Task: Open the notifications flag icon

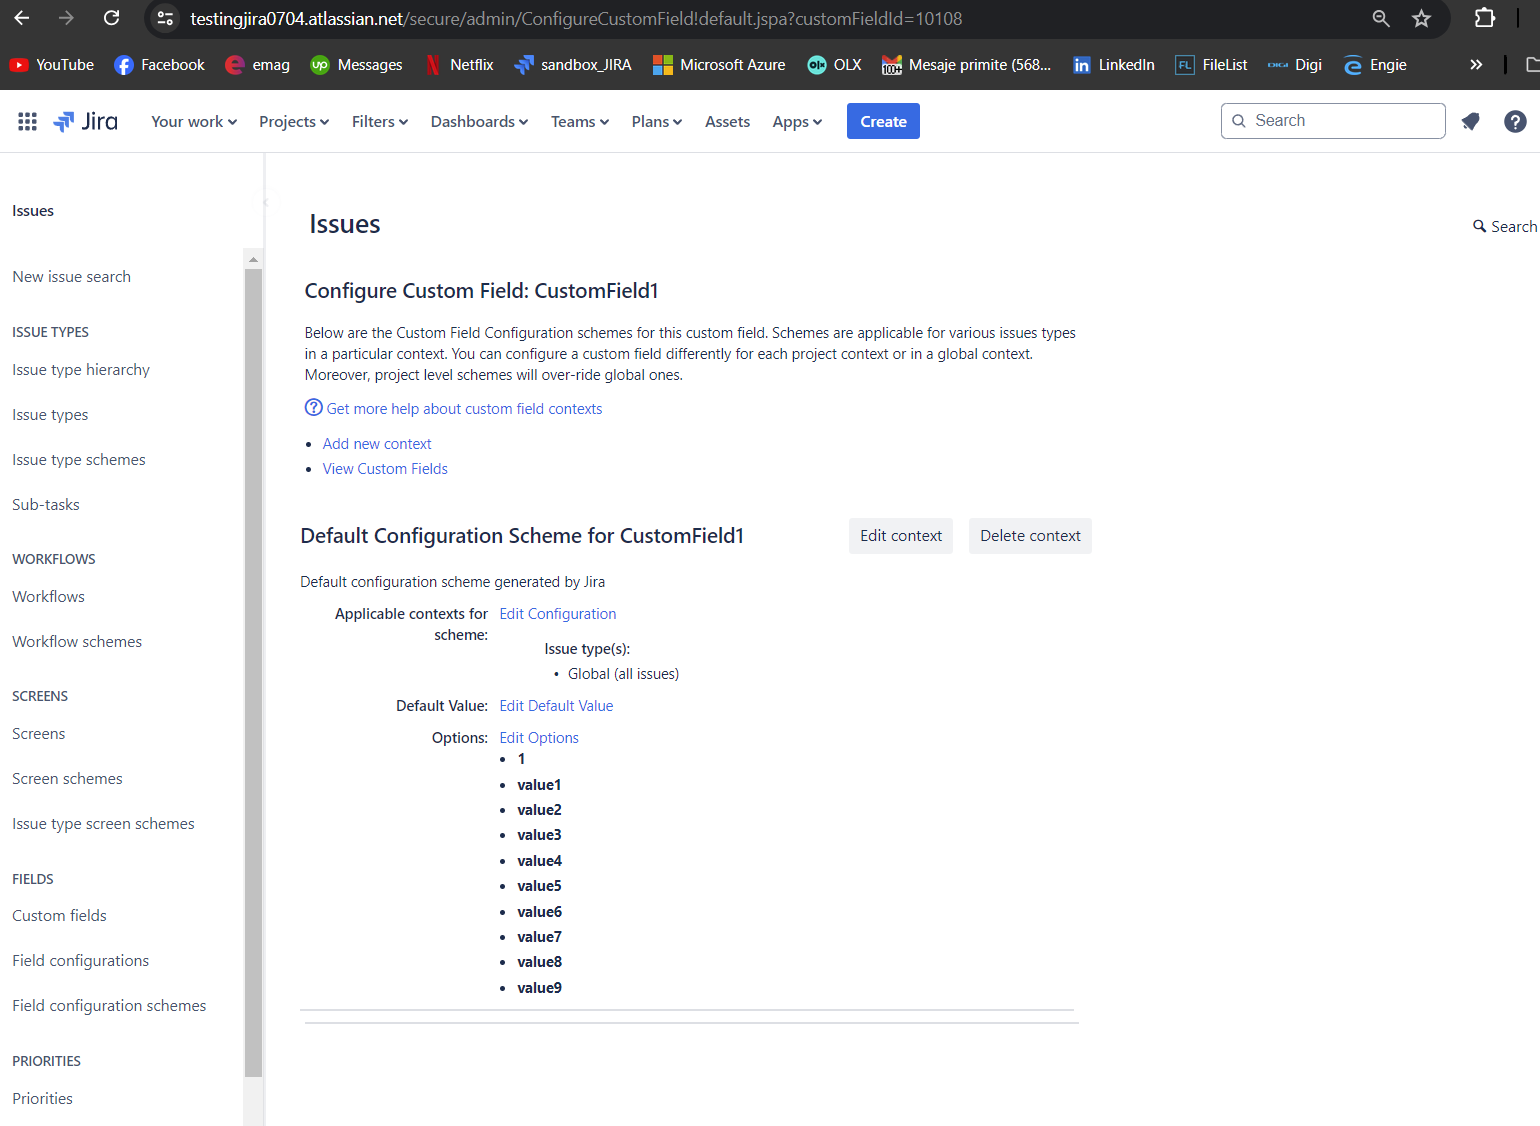Action: click(1470, 121)
